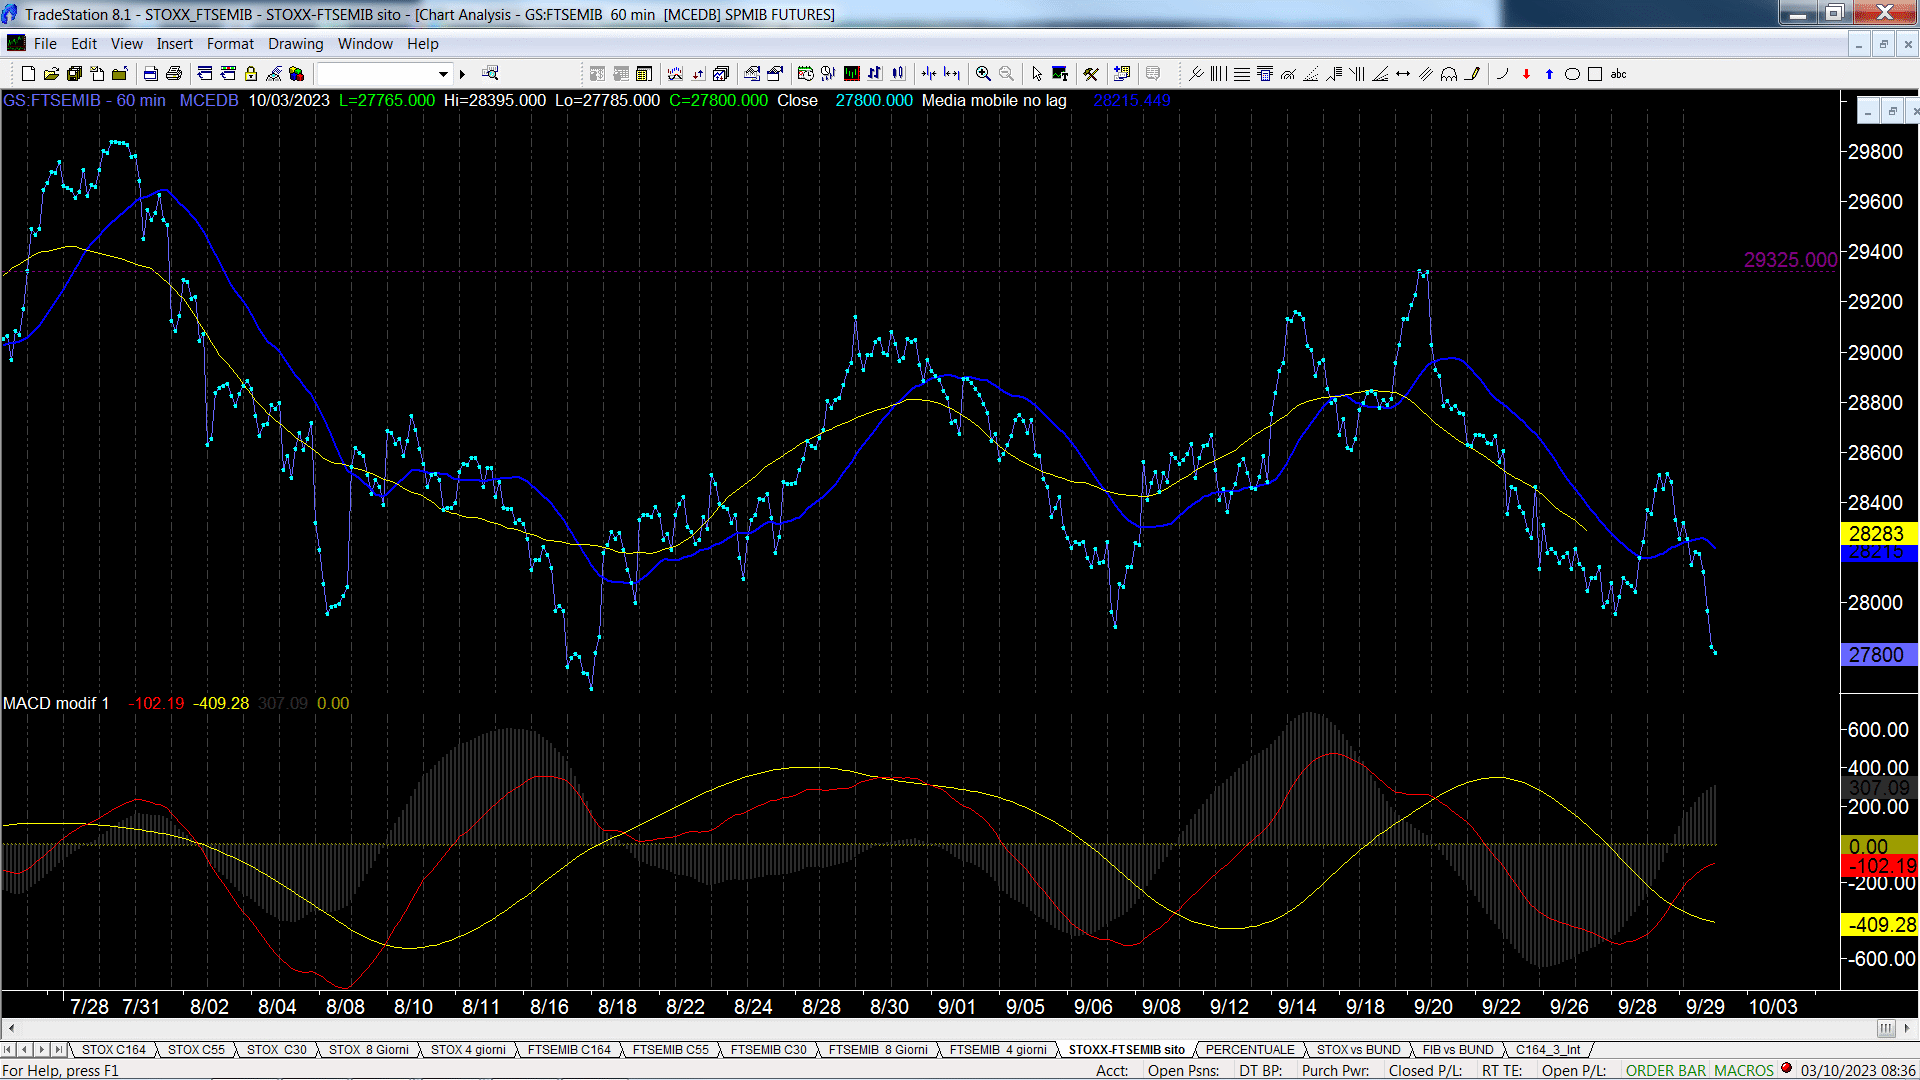Switch to STOX C55 workspace tab
1920x1080 pixels.
(196, 1049)
